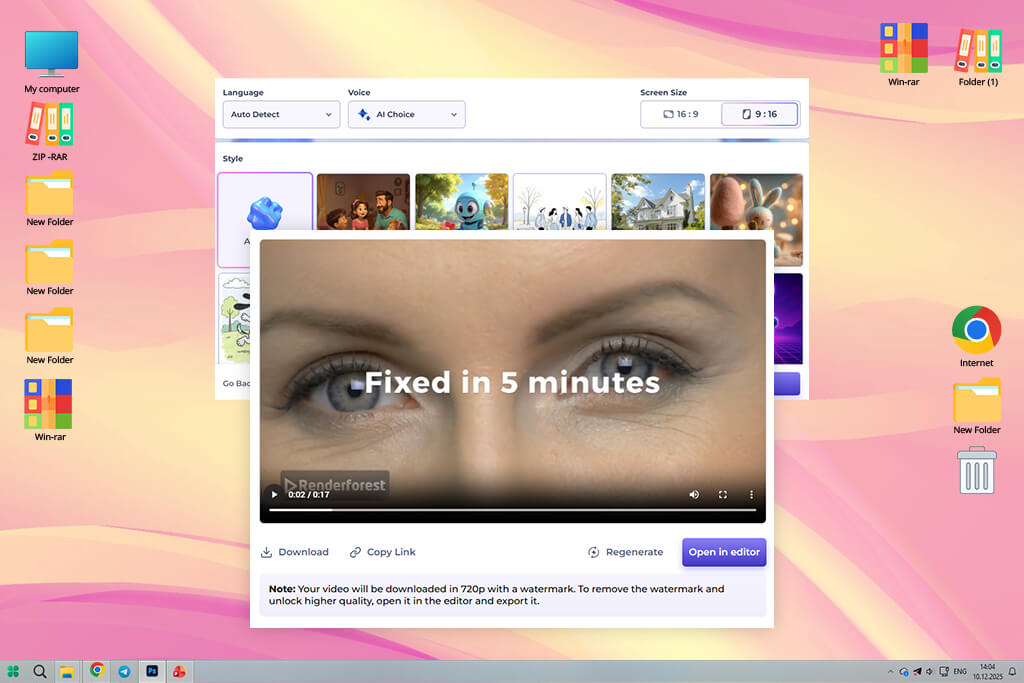Screen dimensions: 1024x683
Task: Open the Start menu clover icon
Action: point(13,671)
